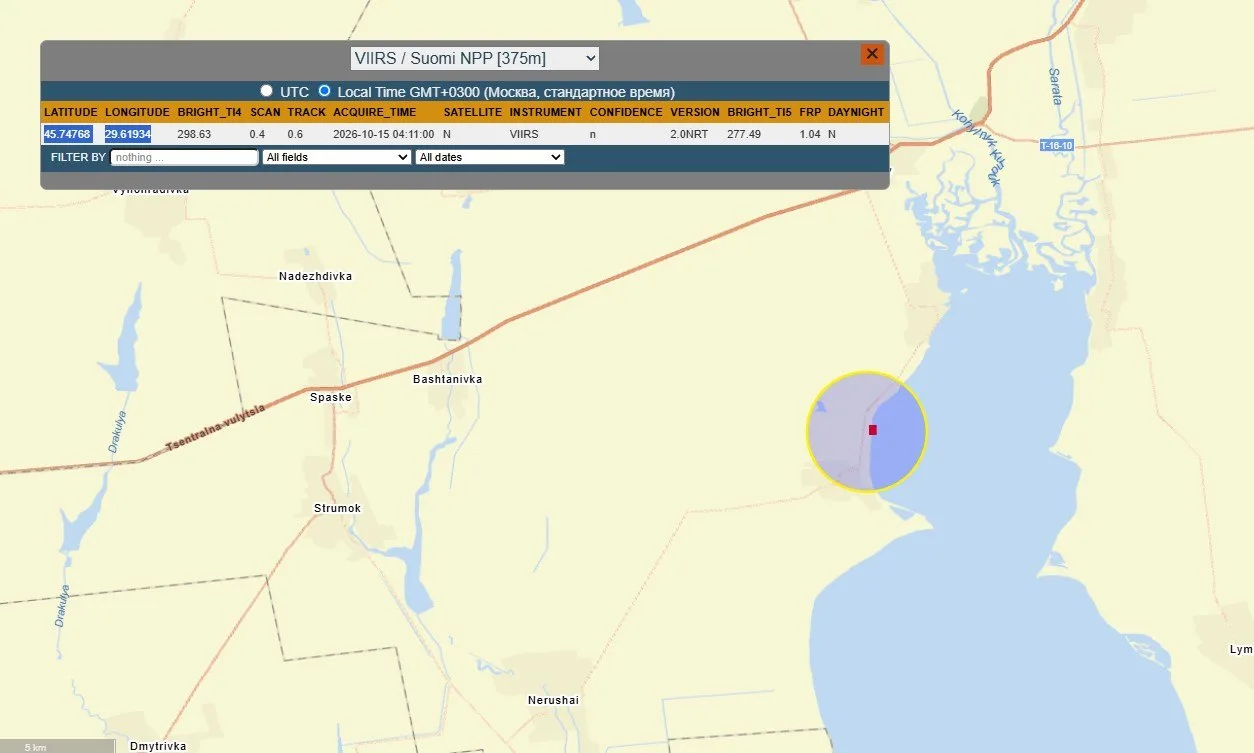The height and width of the screenshot is (753, 1254).
Task: Click the FRP value 1.04
Action: tap(810, 134)
